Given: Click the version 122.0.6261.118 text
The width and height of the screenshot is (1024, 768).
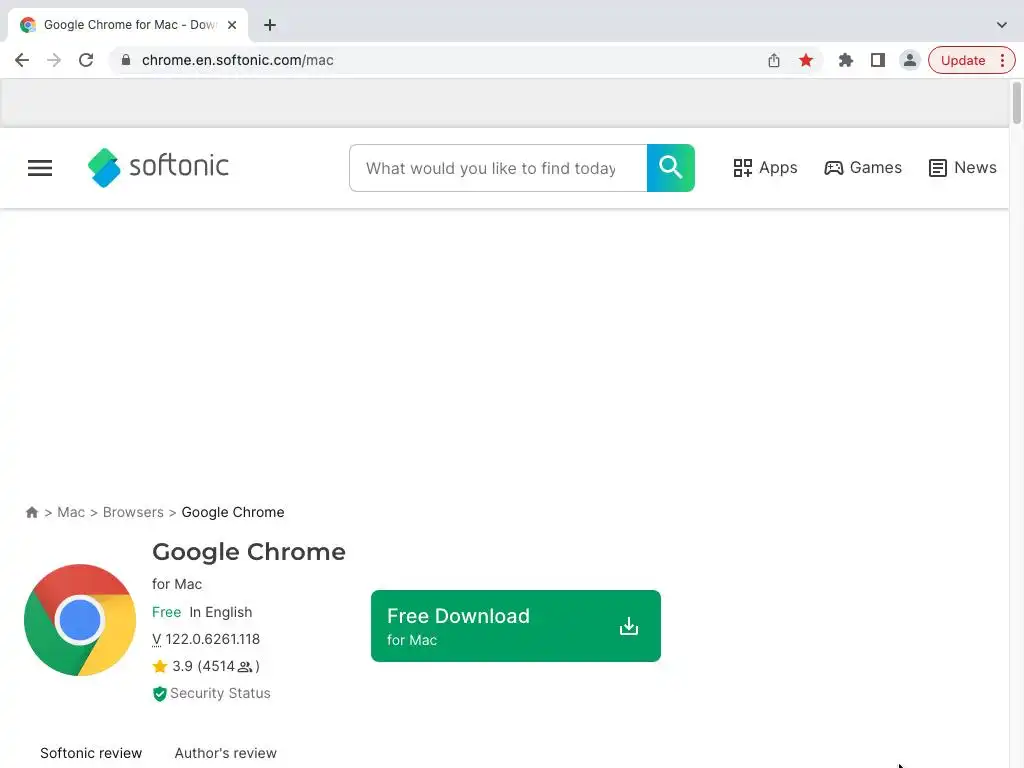Looking at the screenshot, I should 206,639.
